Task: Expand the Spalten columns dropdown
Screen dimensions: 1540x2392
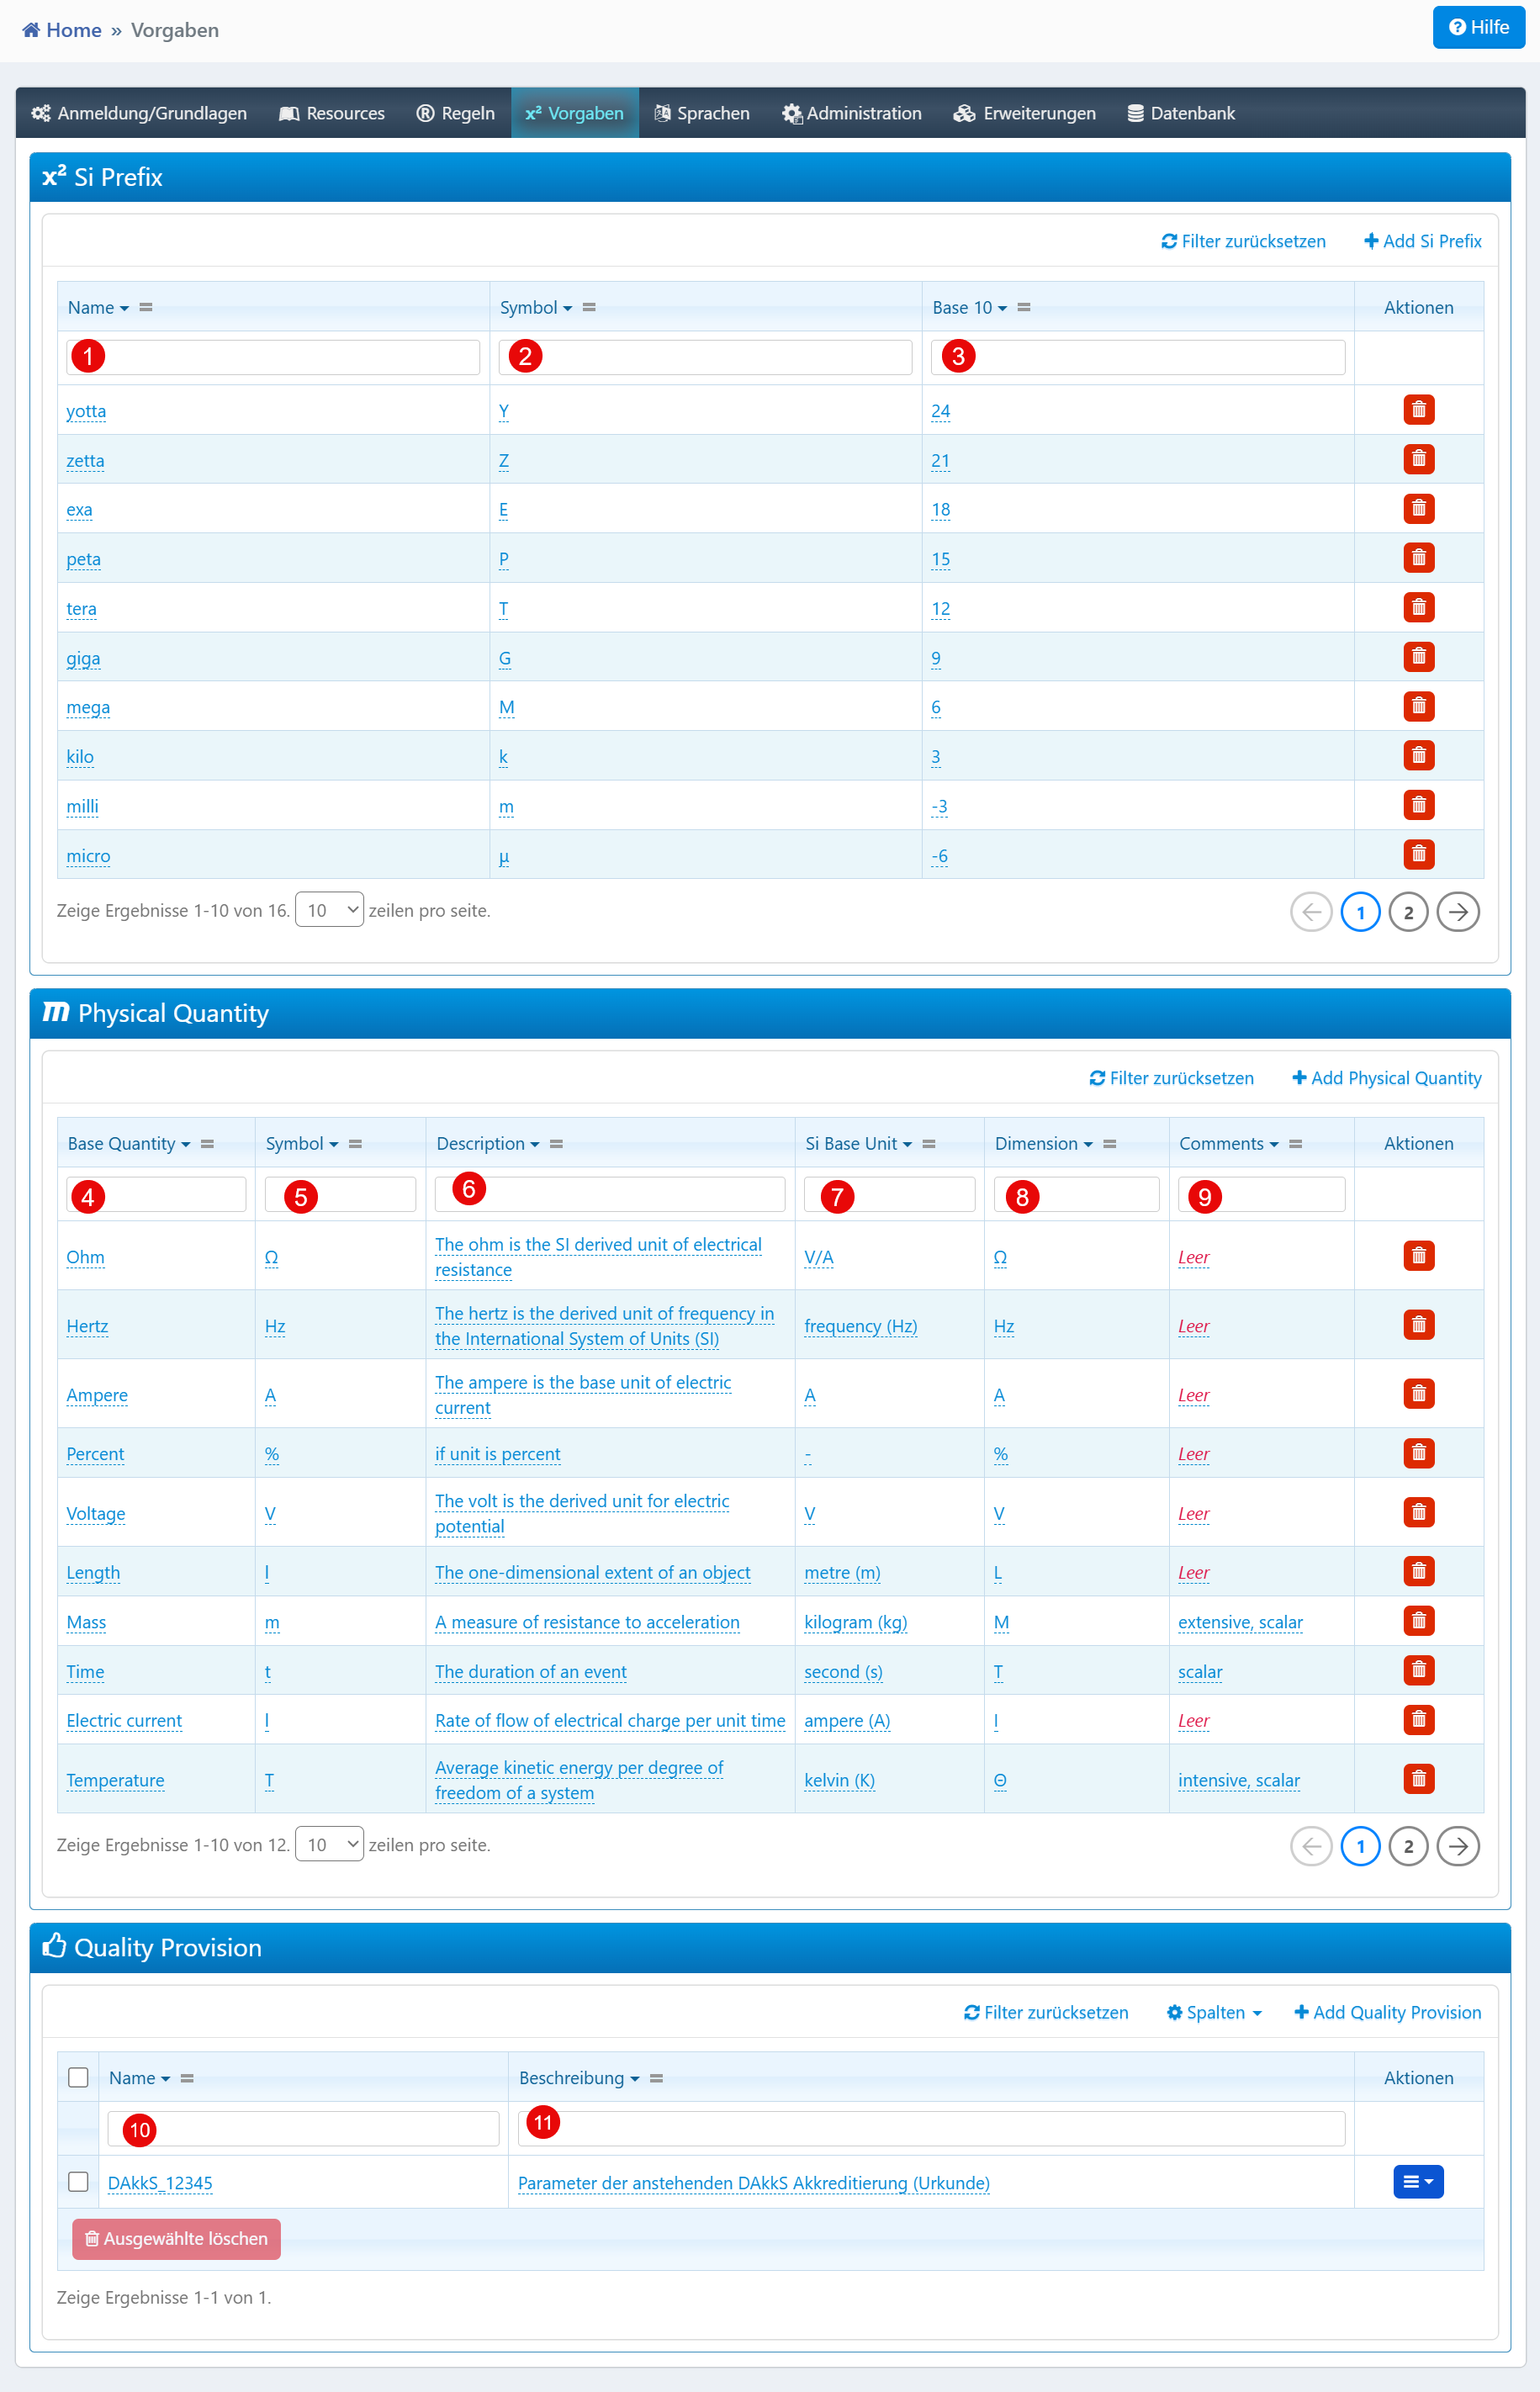Action: click(1214, 2013)
